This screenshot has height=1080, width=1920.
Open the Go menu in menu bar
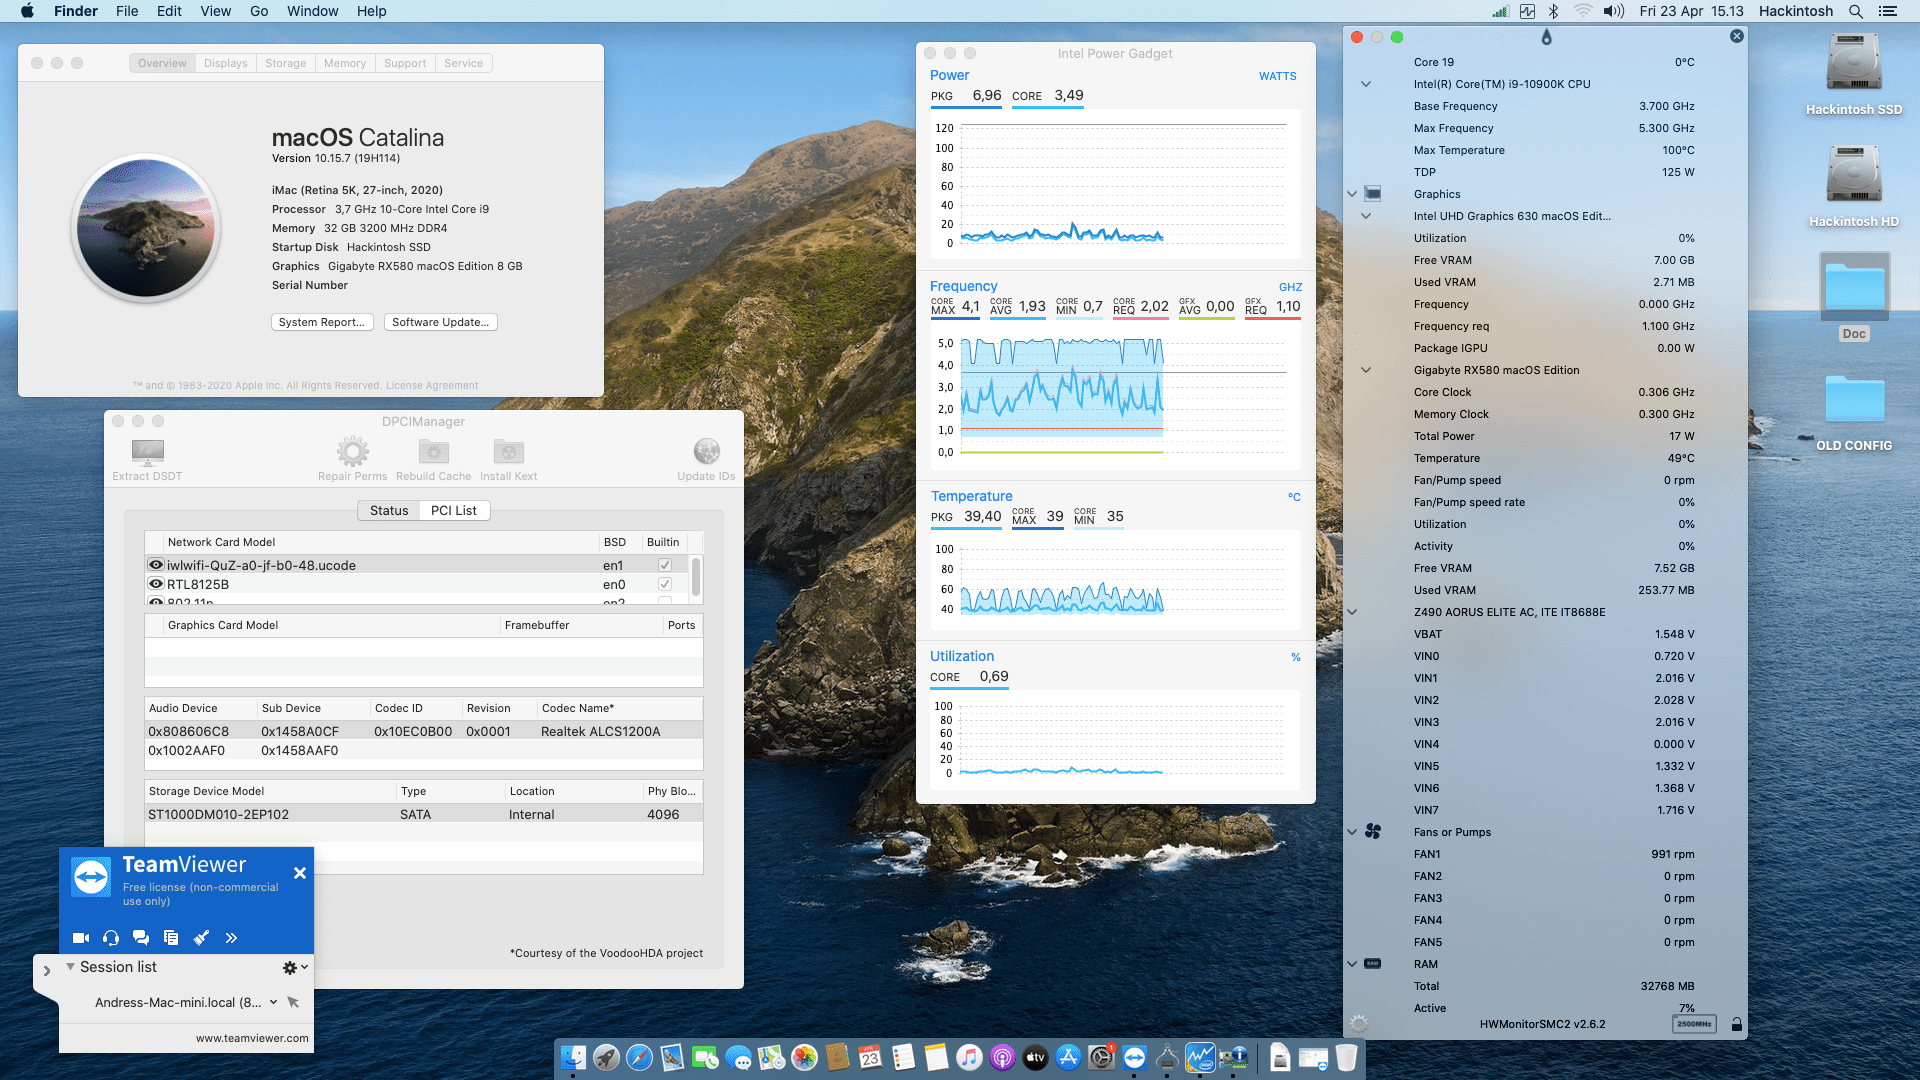tap(259, 11)
